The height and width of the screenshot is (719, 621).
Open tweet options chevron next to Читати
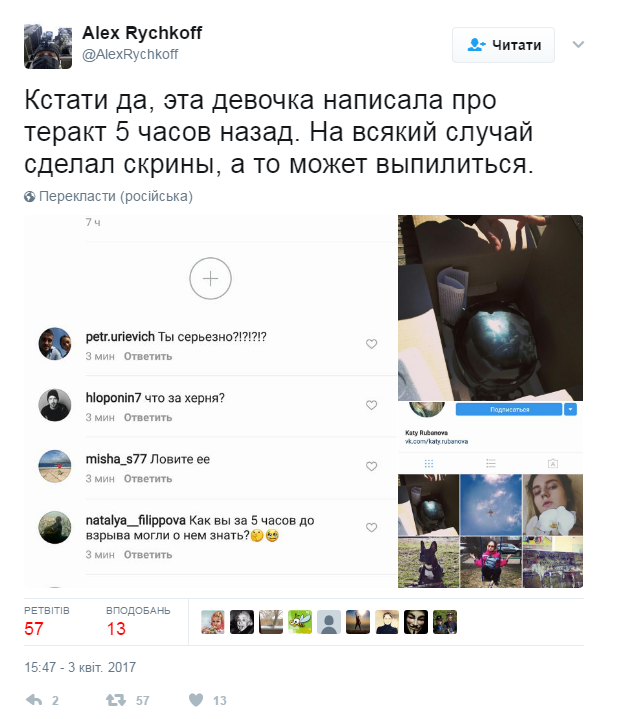click(x=578, y=44)
